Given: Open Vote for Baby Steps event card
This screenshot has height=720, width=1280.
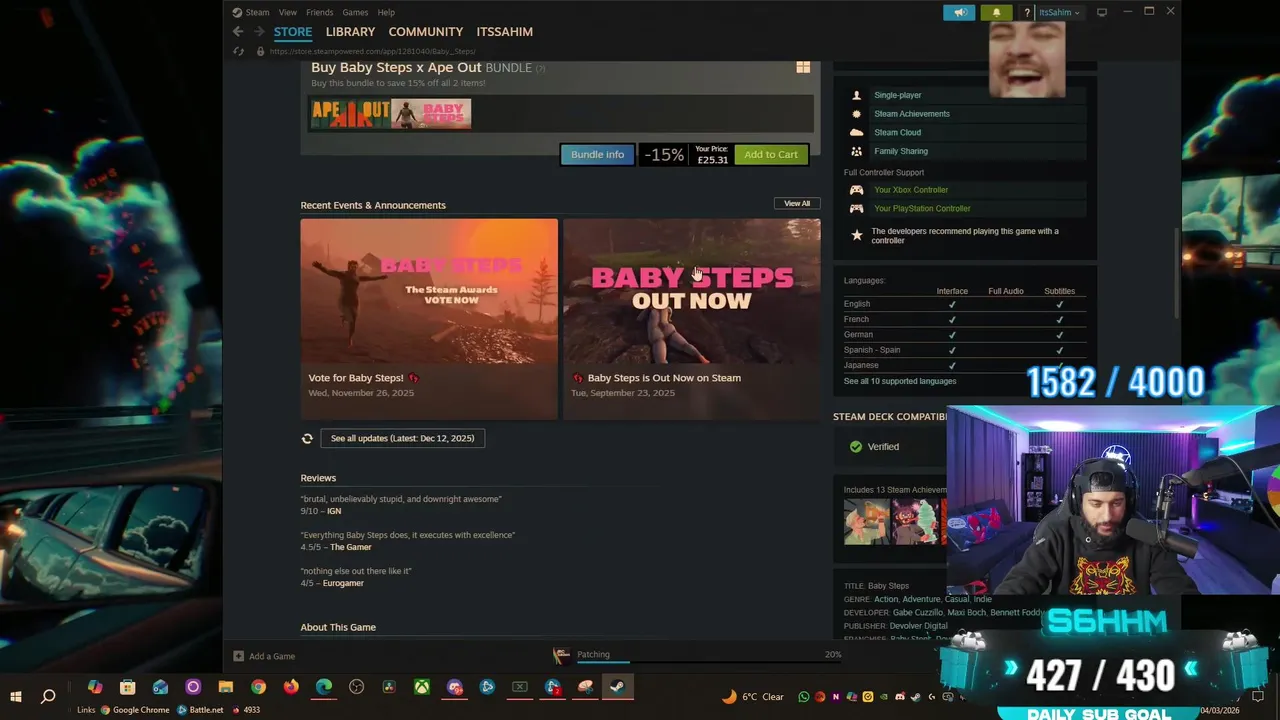Looking at the screenshot, I should pyautogui.click(x=429, y=318).
